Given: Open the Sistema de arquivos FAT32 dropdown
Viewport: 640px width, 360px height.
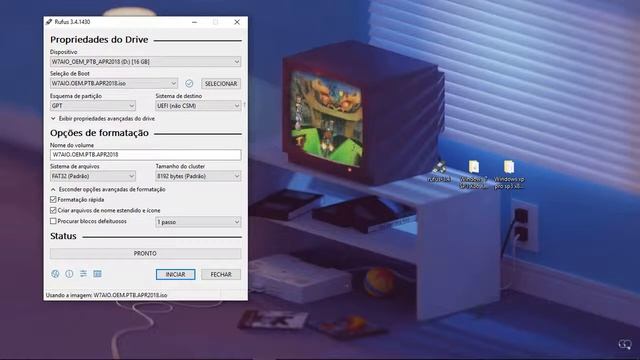Looking at the screenshot, I should click(93, 176).
